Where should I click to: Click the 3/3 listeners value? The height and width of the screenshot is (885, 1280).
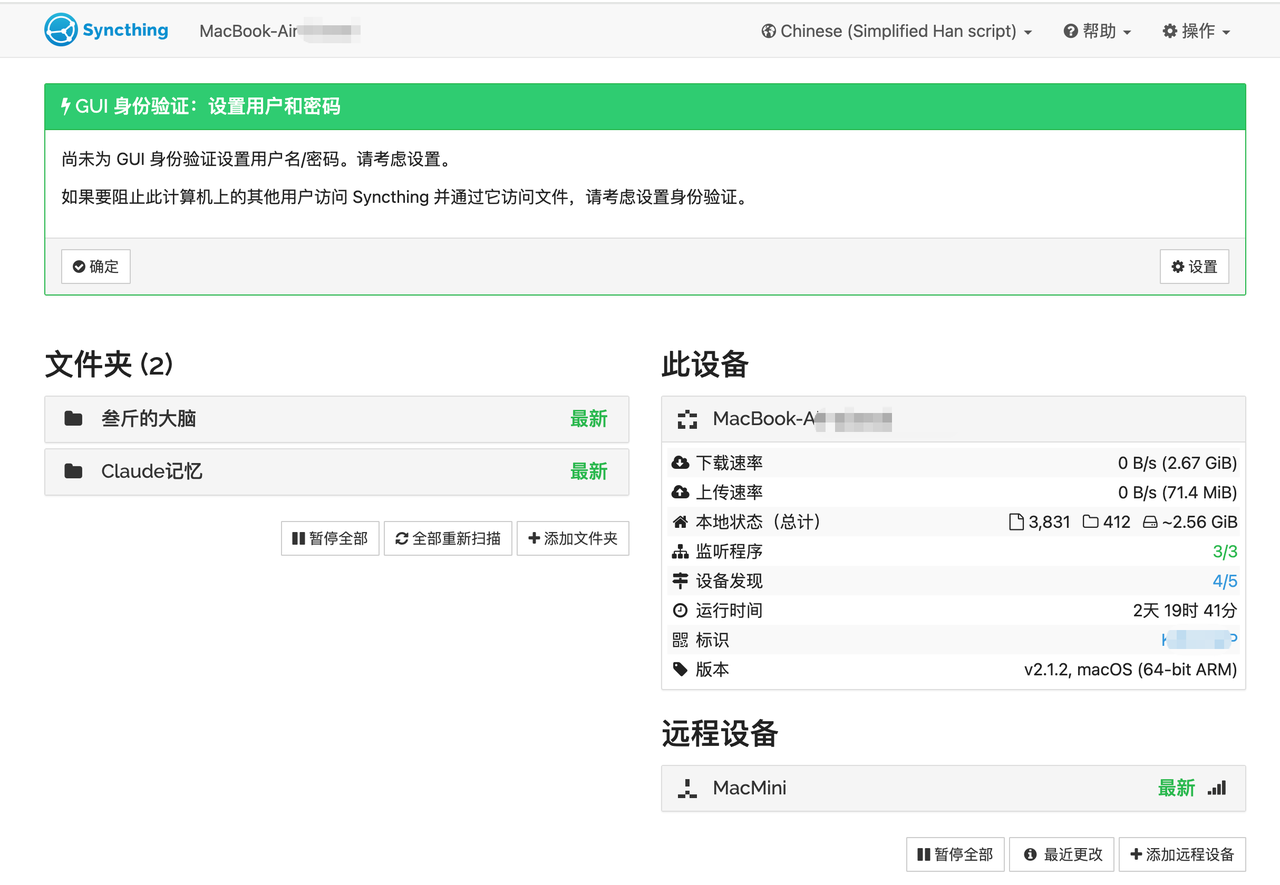point(1225,551)
